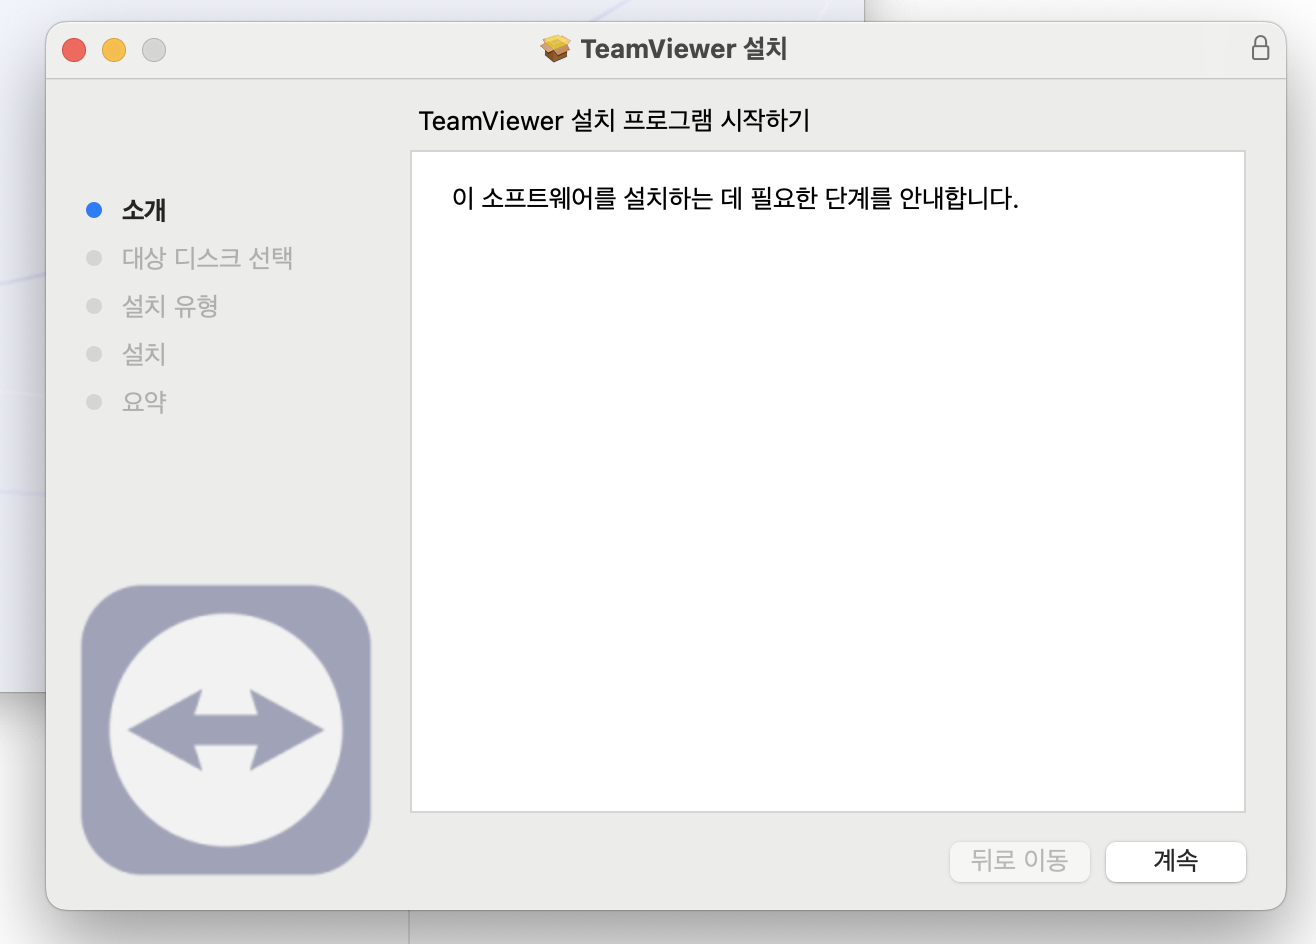Select the 설치 step in sidebar
The width and height of the screenshot is (1316, 944).
tap(144, 354)
